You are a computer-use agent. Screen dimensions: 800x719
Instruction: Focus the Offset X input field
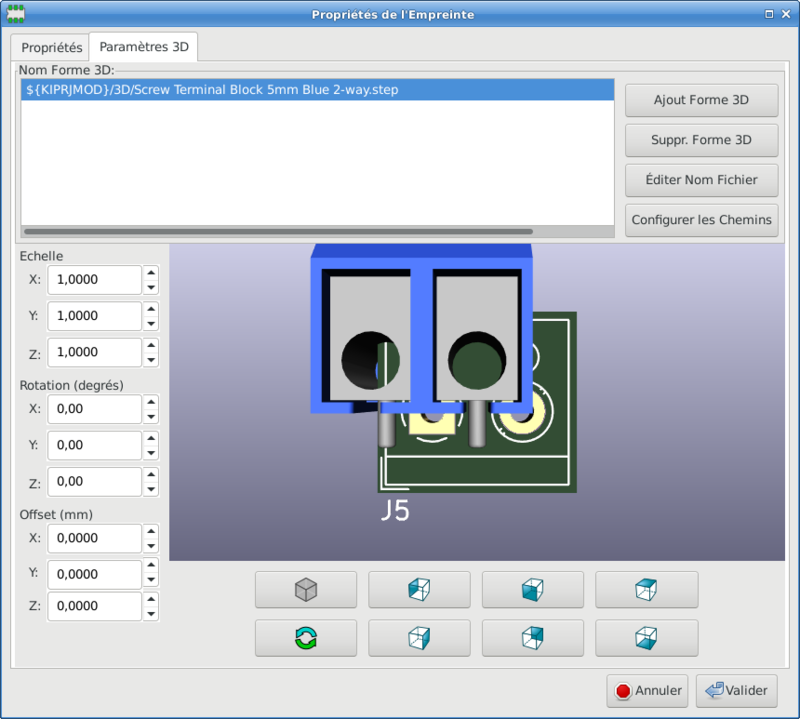pyautogui.click(x=94, y=538)
